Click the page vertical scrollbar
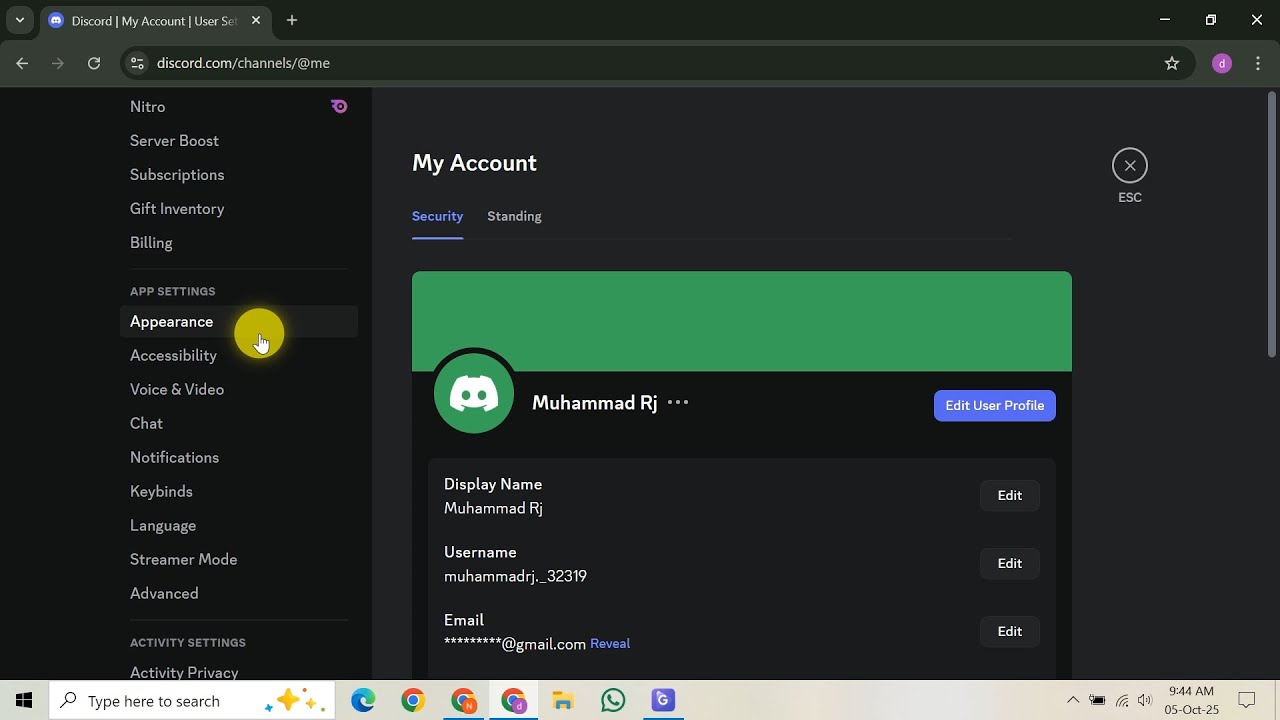 pyautogui.click(x=1272, y=224)
